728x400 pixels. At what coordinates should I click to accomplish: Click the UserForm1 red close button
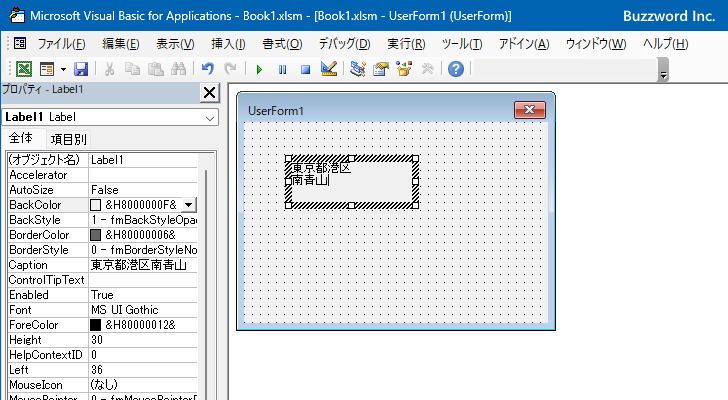point(530,110)
